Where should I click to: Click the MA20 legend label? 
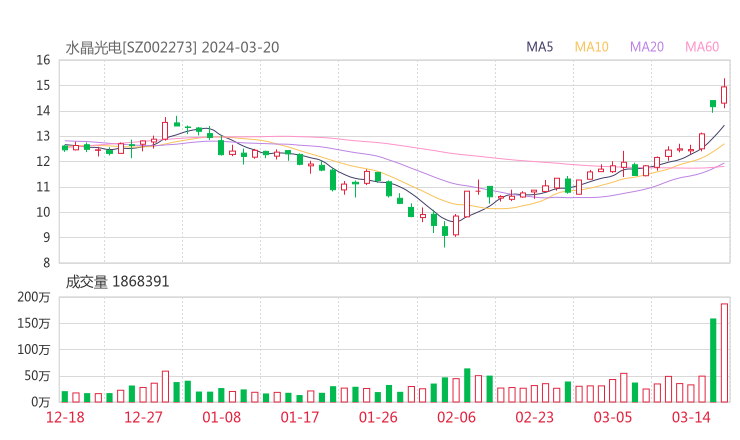[x=647, y=47]
